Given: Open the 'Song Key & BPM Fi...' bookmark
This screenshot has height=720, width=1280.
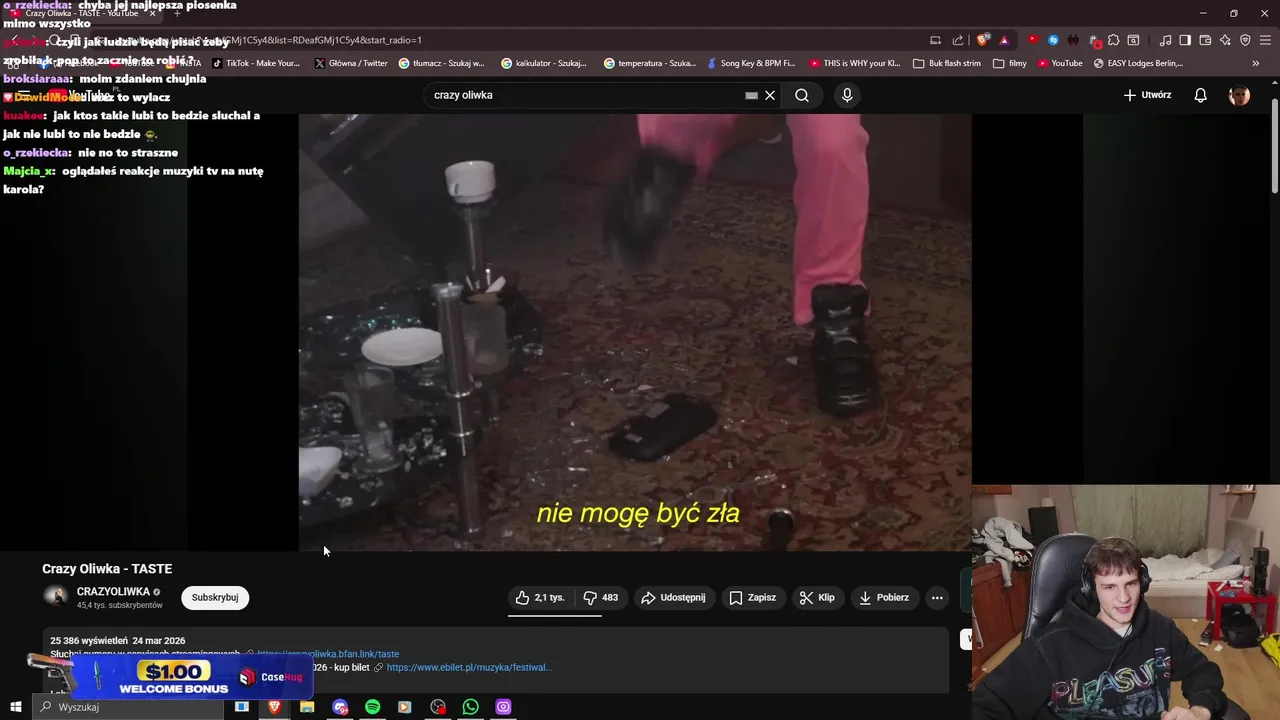Looking at the screenshot, I should point(750,63).
